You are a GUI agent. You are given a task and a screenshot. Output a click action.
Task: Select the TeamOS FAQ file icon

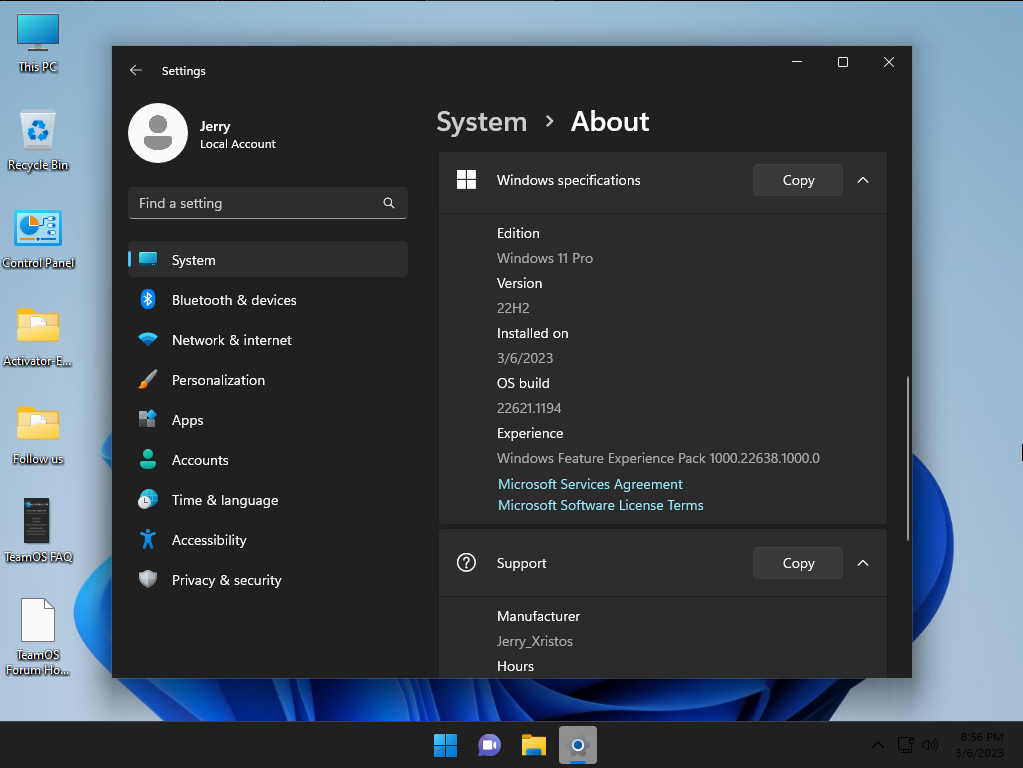tap(38, 531)
